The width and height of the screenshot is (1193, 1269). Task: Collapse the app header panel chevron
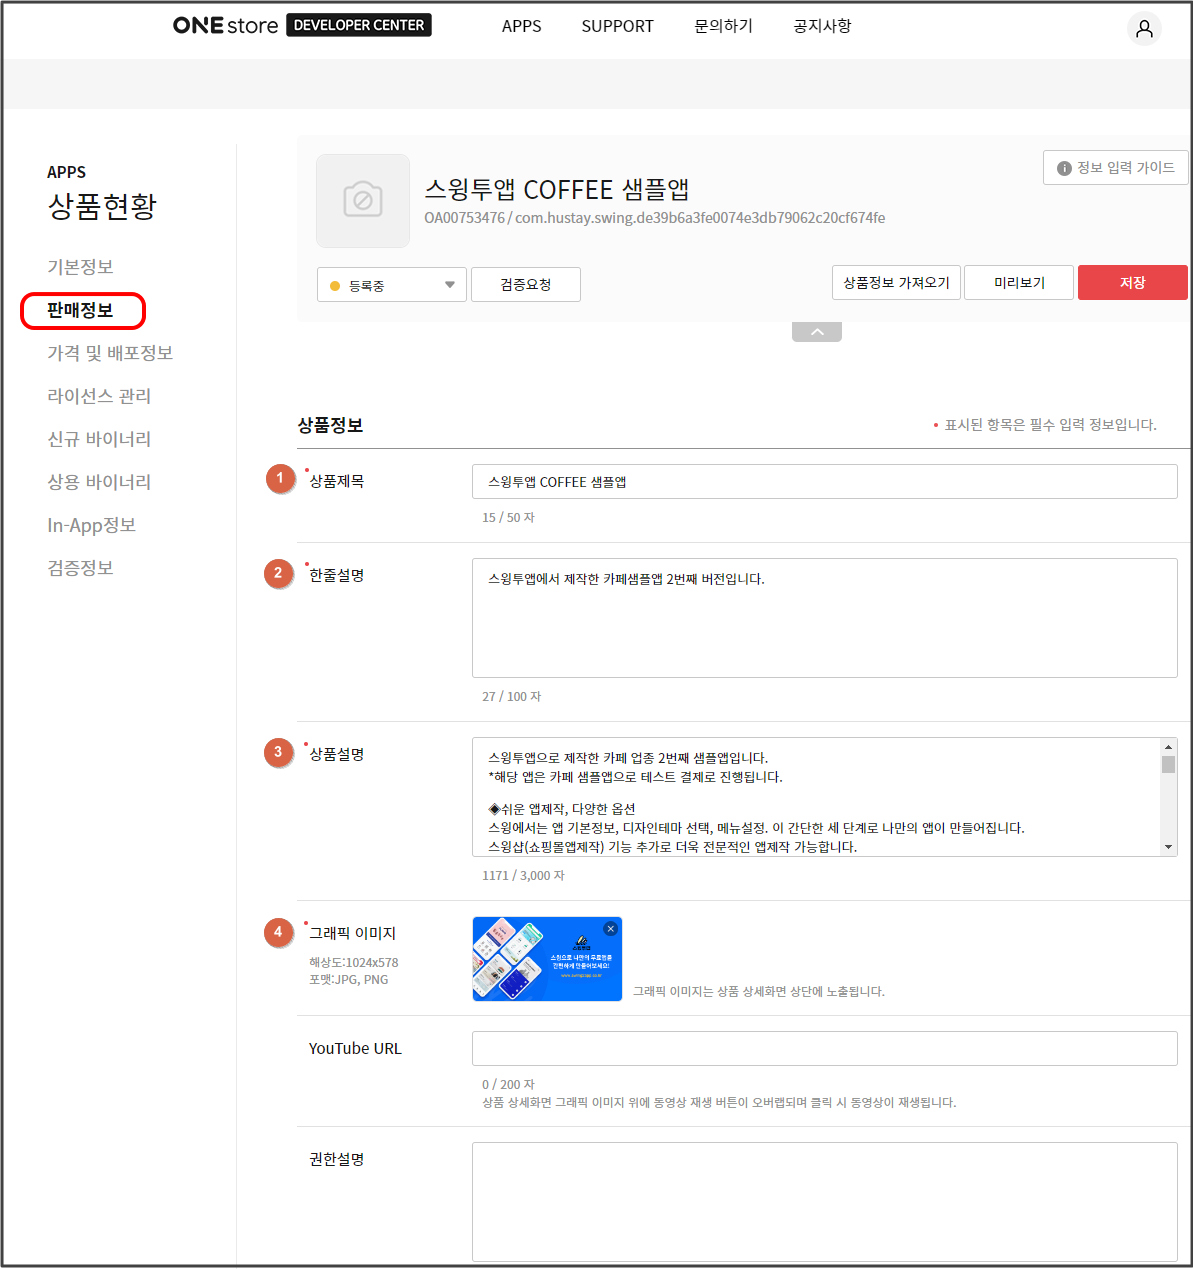click(817, 332)
